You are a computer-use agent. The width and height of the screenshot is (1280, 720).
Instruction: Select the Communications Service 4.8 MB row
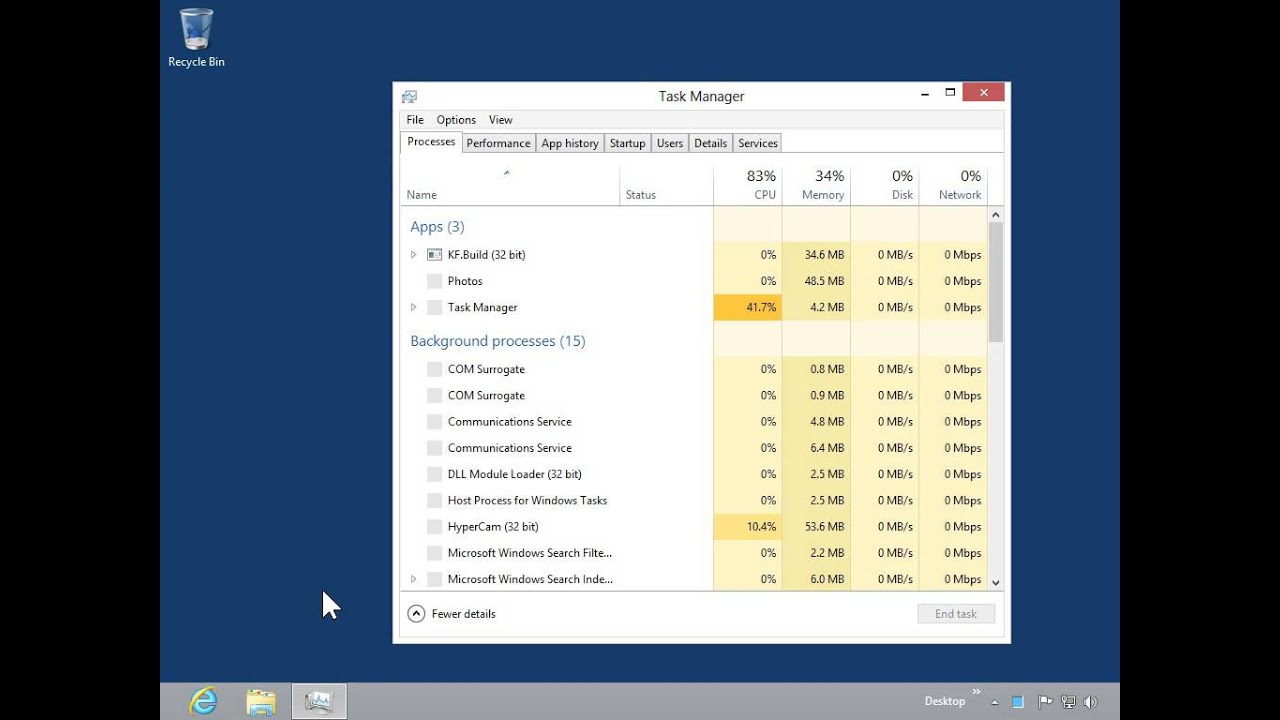694,422
